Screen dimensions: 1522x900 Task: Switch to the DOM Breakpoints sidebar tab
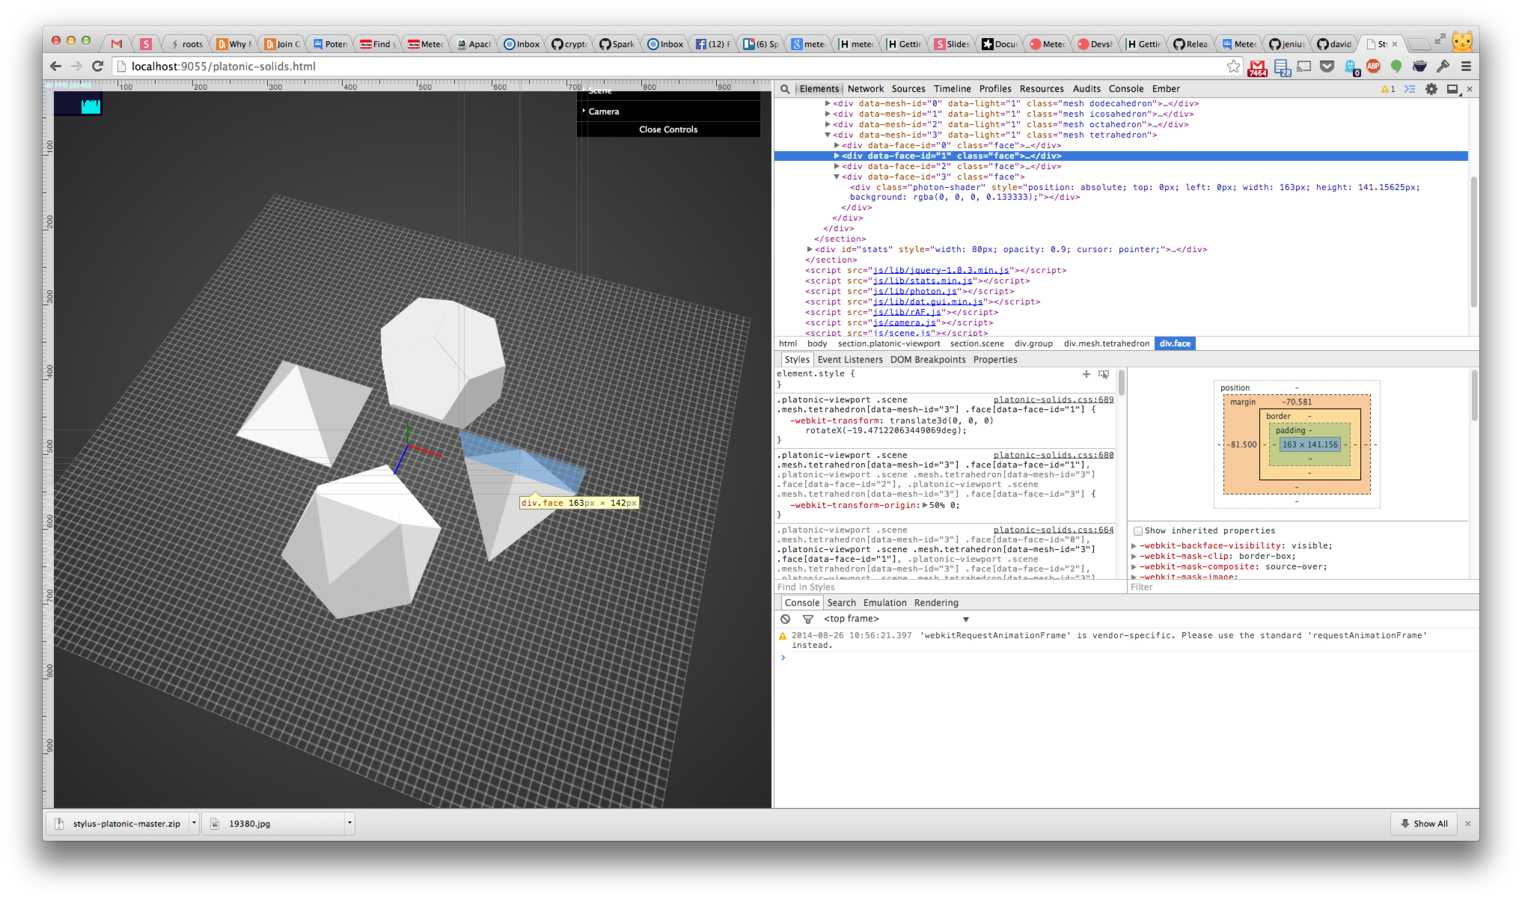pos(928,360)
